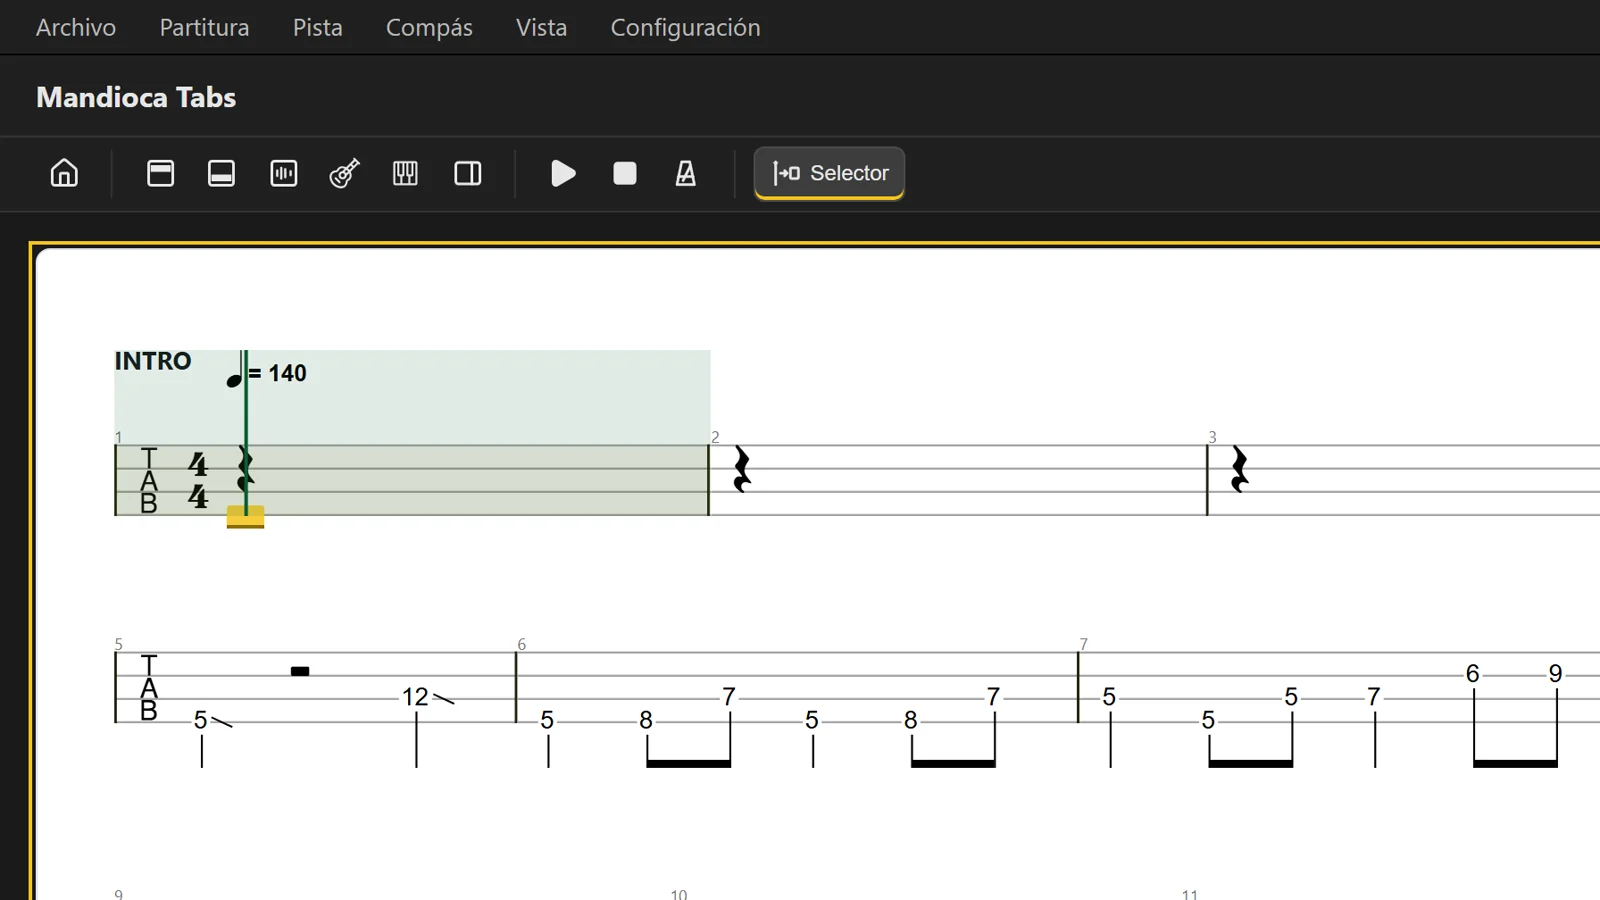Open the Archivo menu
Viewport: 1600px width, 900px height.
pyautogui.click(x=76, y=27)
